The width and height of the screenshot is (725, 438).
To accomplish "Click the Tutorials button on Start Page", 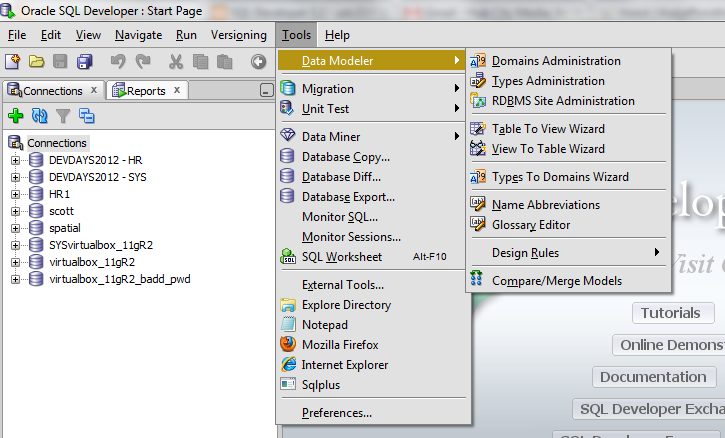I will point(673,313).
